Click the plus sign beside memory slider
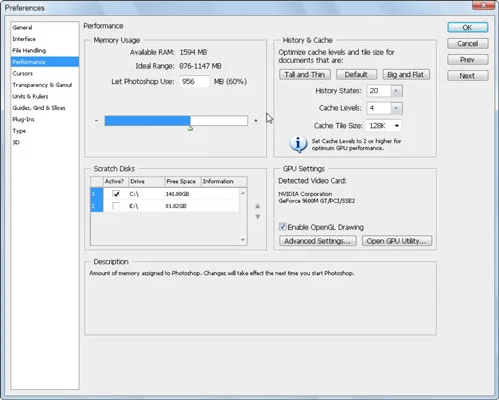 (256, 120)
